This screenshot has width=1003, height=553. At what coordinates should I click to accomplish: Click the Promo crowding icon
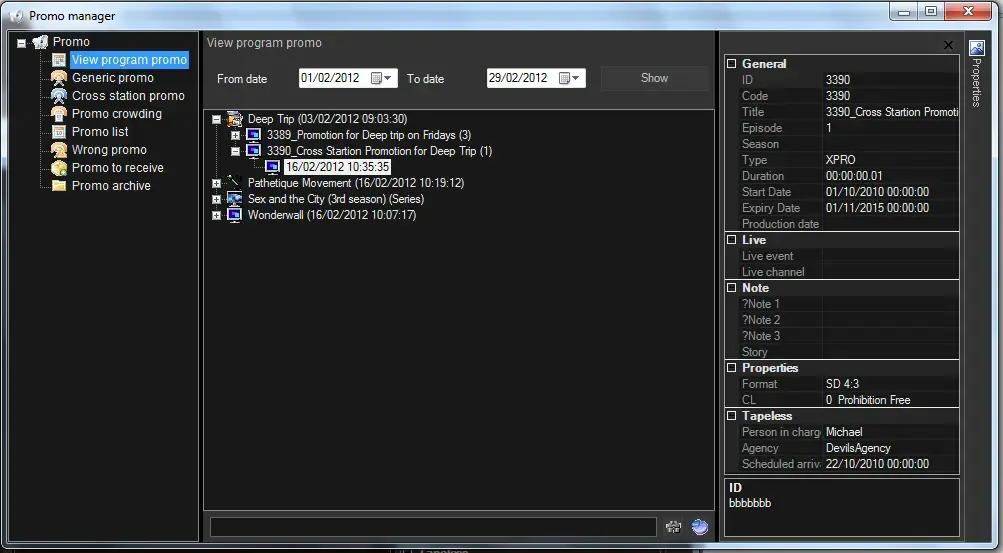click(59, 114)
